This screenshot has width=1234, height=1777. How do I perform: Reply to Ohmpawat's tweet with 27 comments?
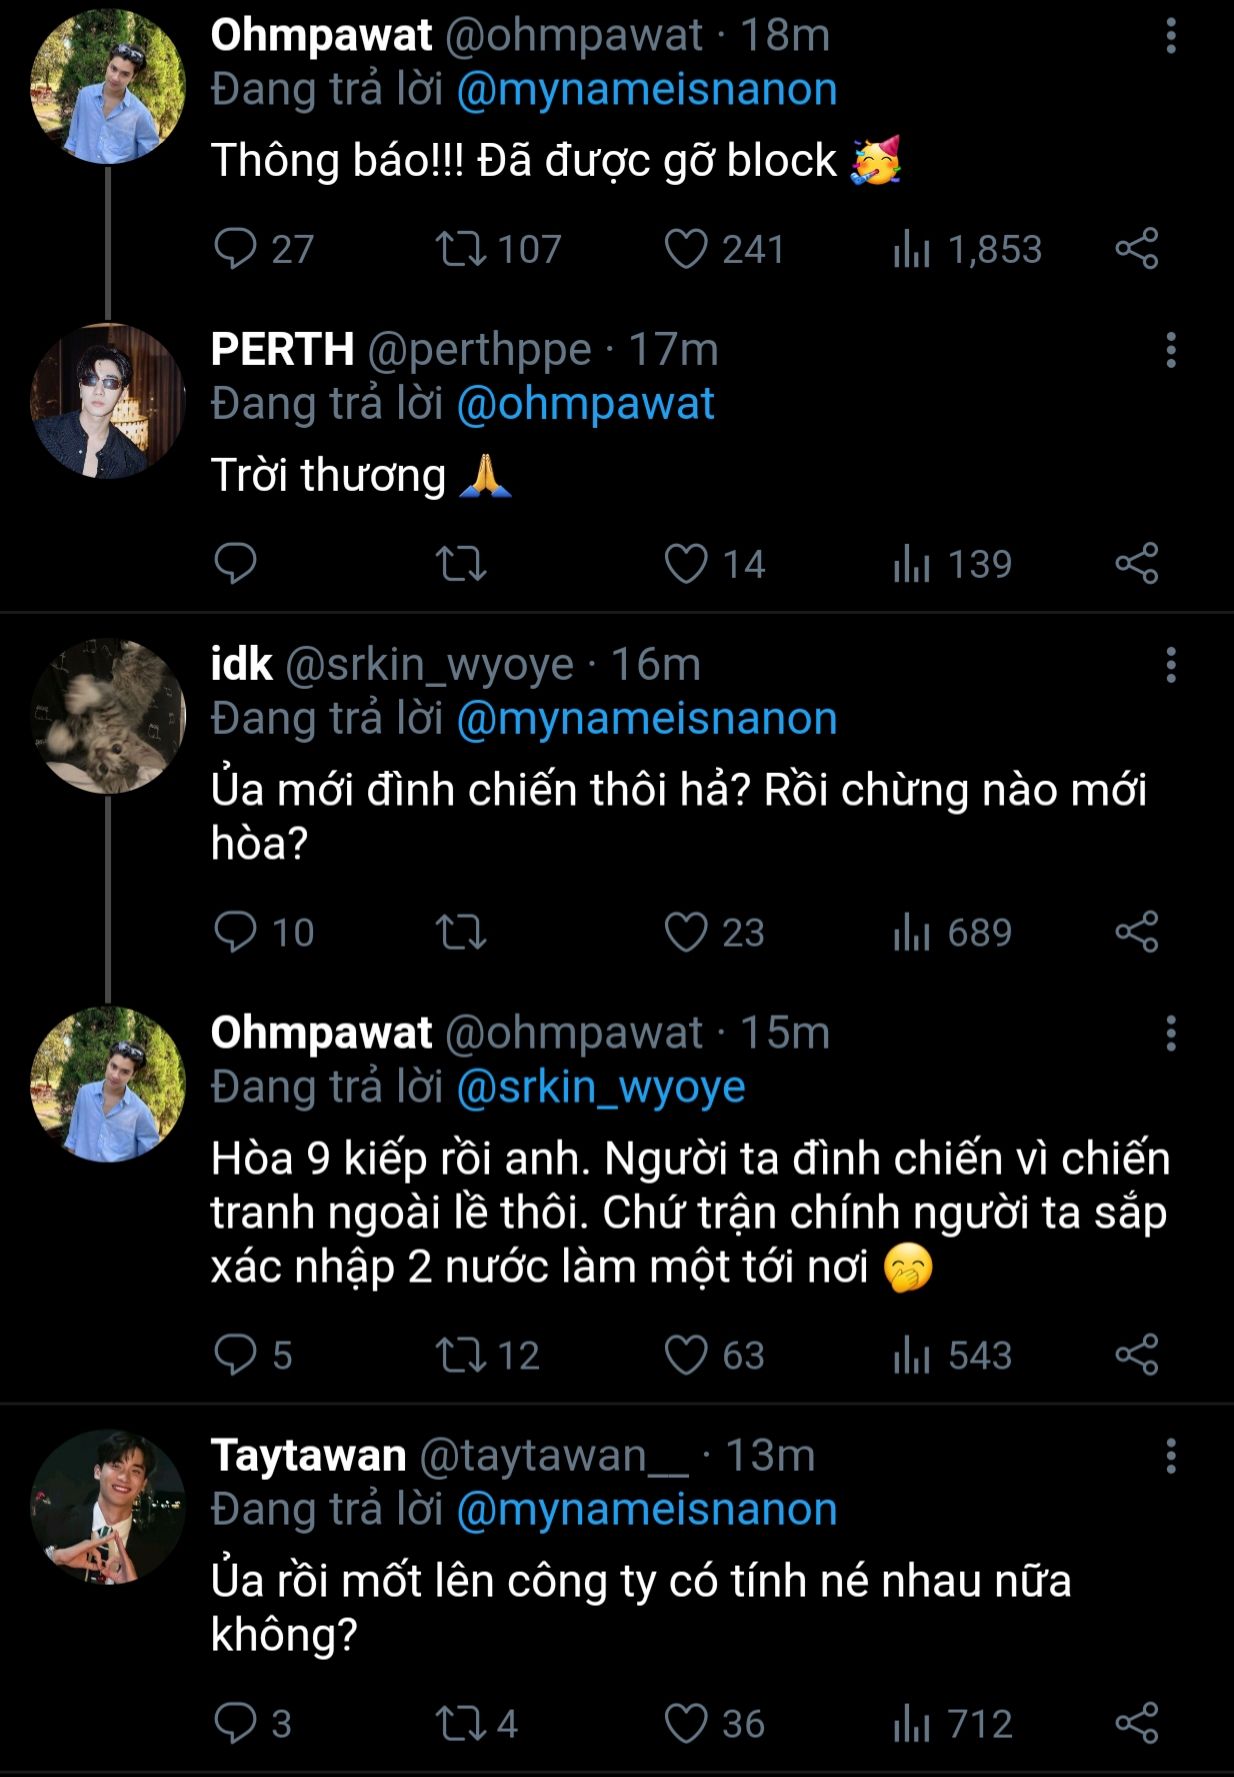coord(236,249)
